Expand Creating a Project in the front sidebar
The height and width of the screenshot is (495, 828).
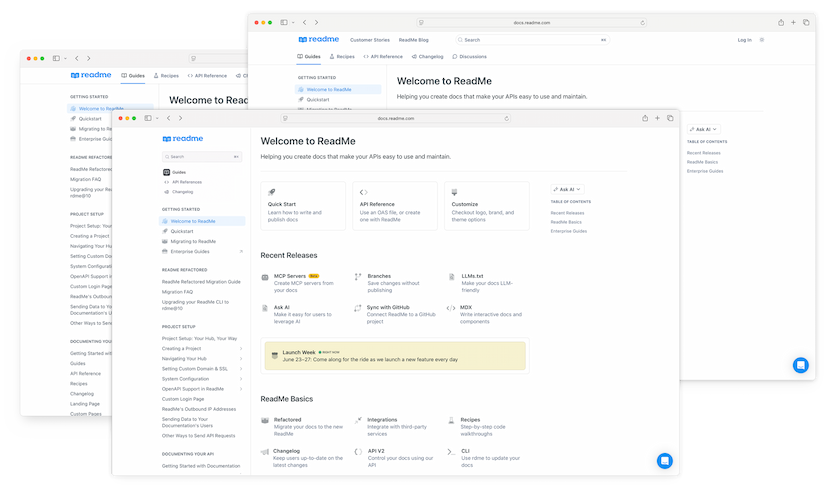[x=241, y=349]
